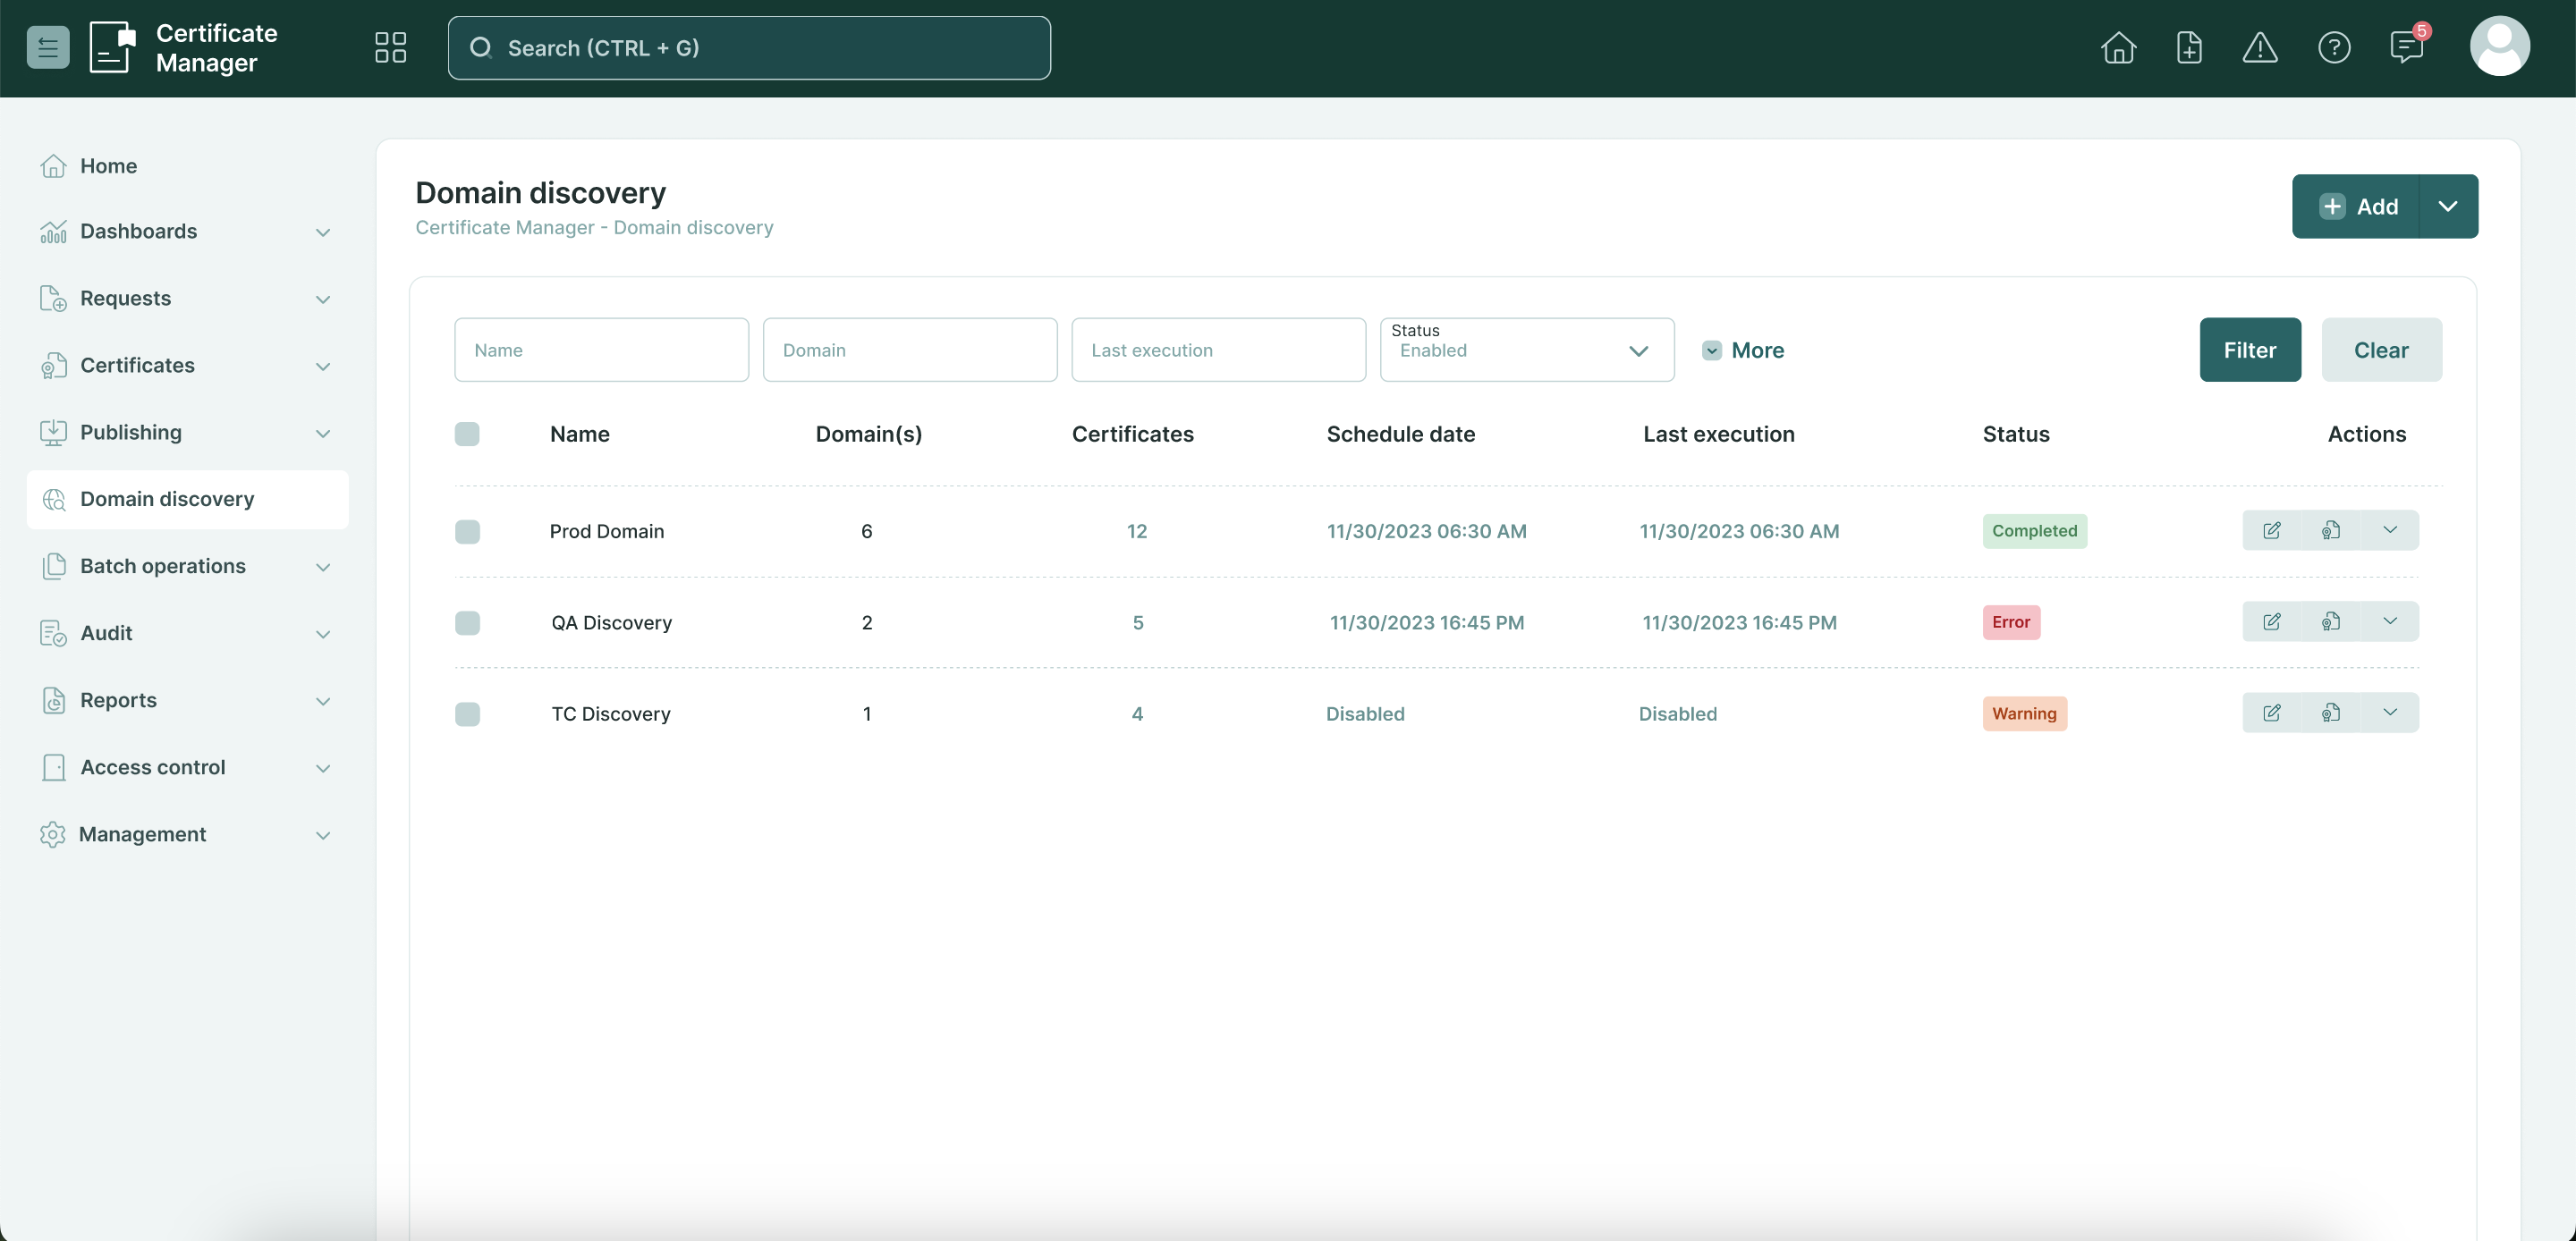
Task: Click the Error status badge
Action: tap(2011, 621)
